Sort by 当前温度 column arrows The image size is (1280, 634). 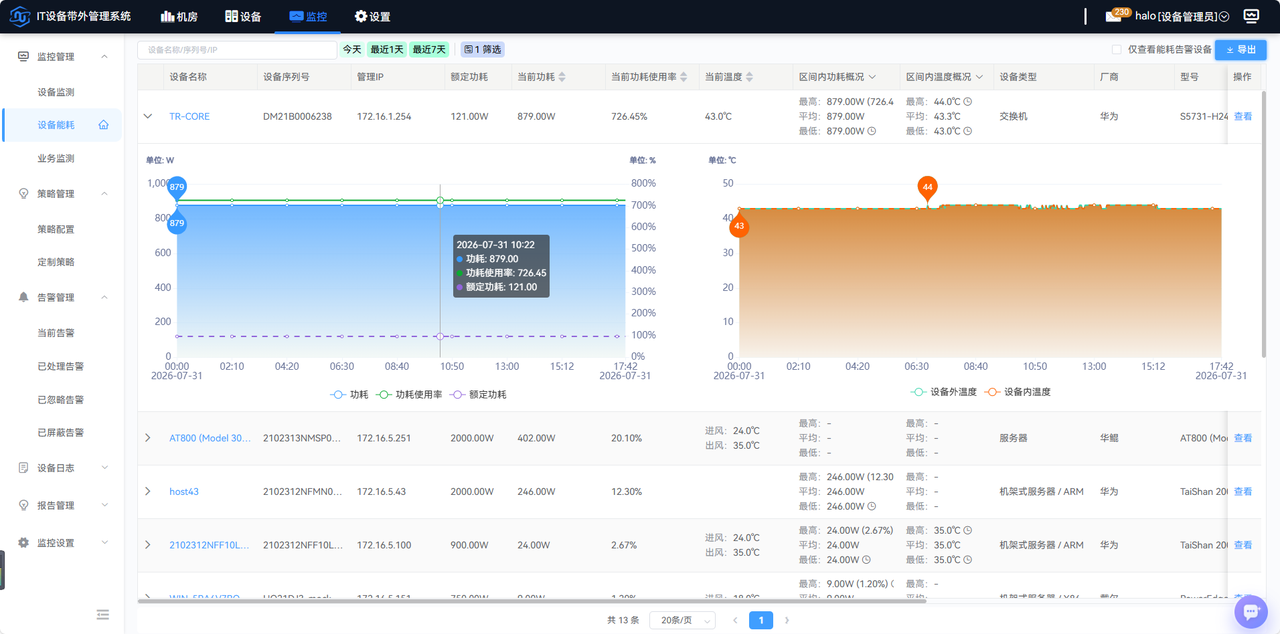point(750,77)
